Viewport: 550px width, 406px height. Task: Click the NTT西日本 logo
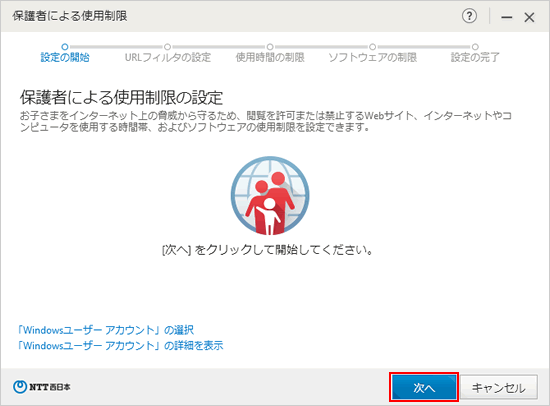[x=42, y=387]
